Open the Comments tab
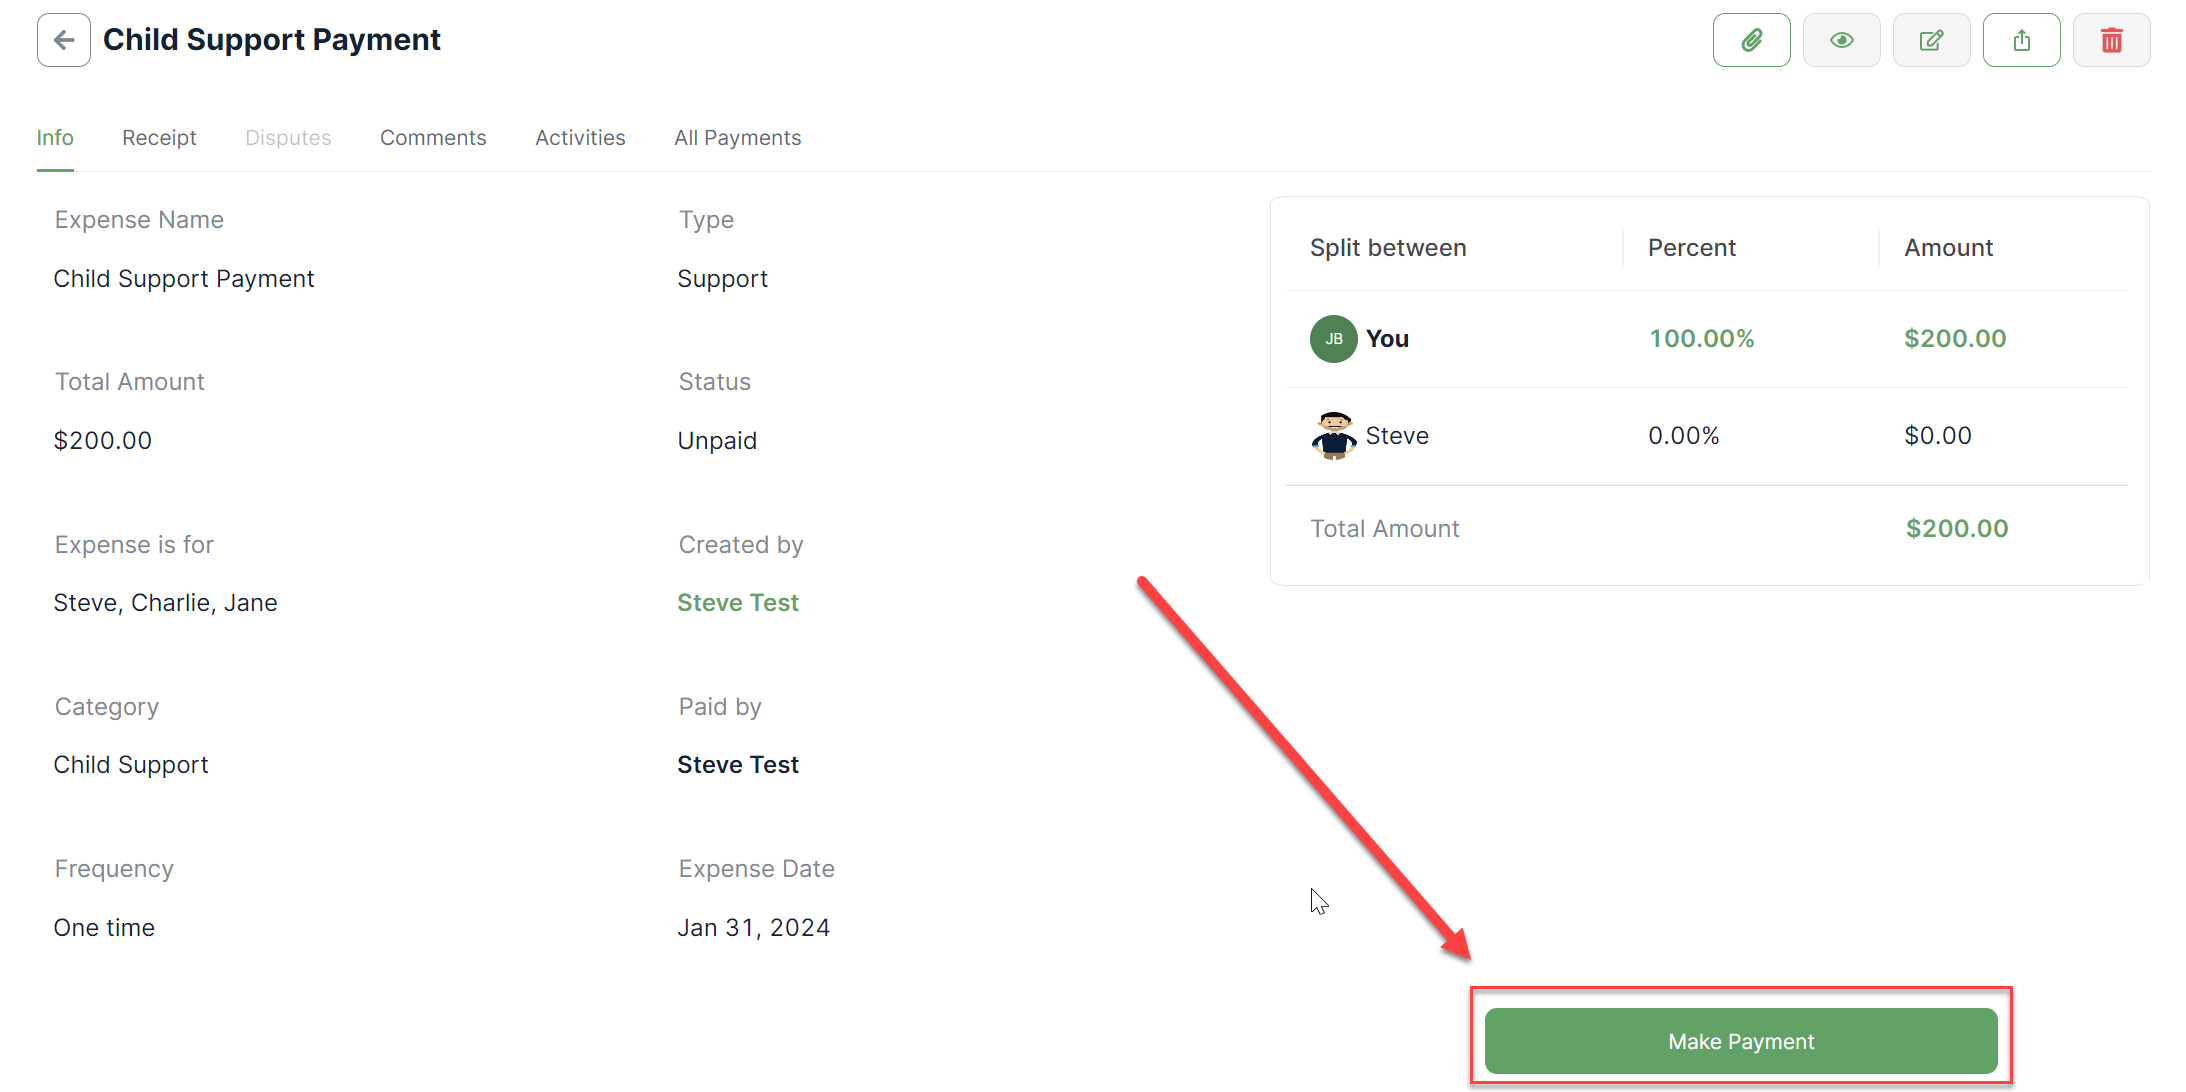 coord(433,138)
